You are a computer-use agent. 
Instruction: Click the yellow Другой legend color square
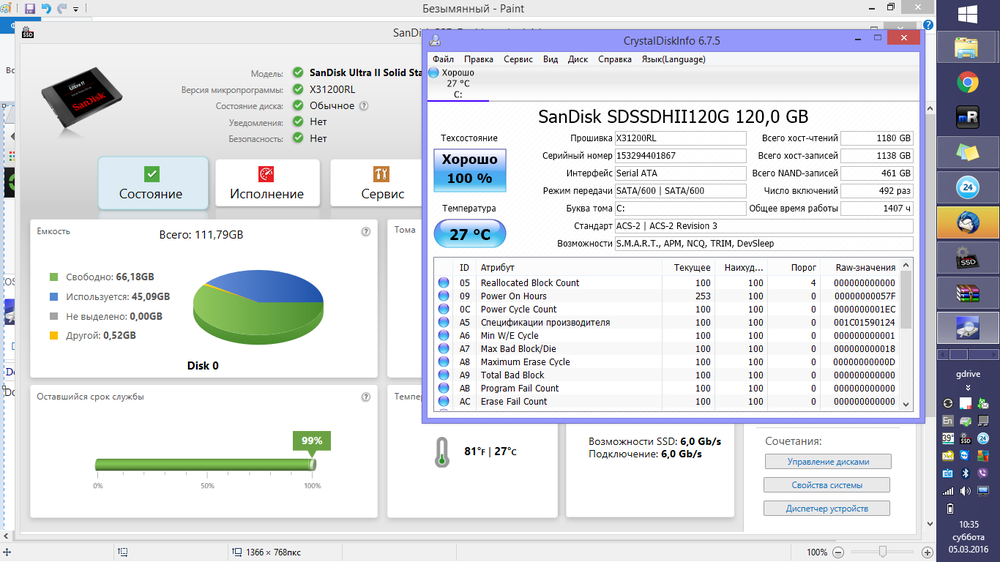(54, 336)
